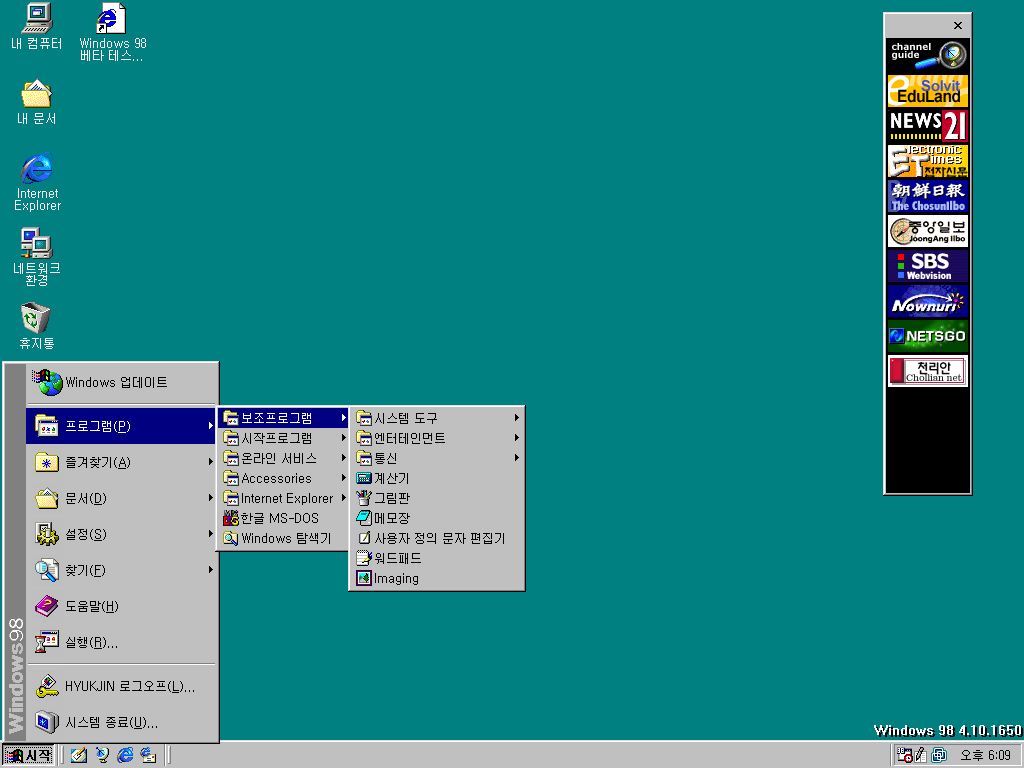Expand the 즐겨찾기(A) submenu arrow

click(210, 462)
